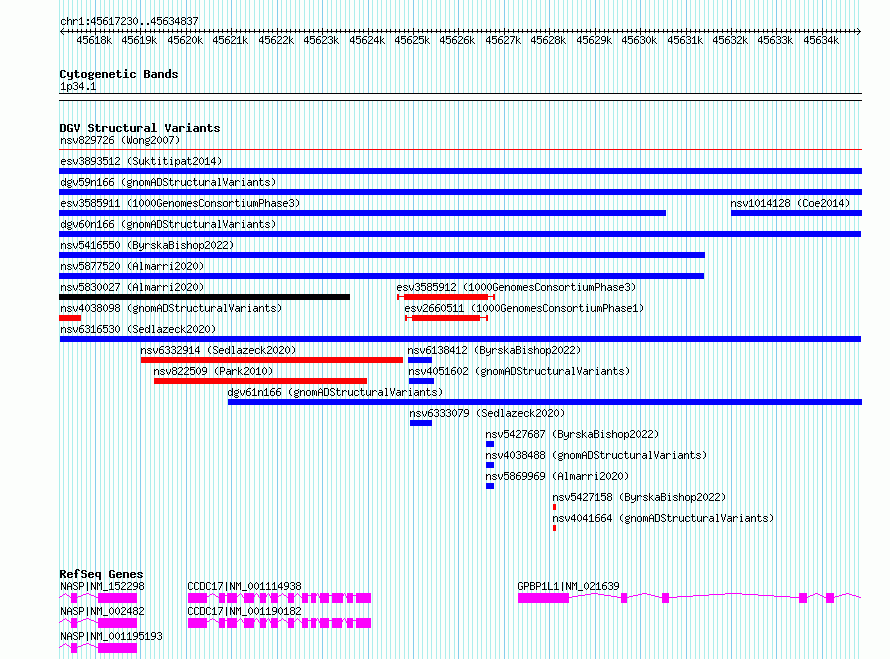Click esv3585911 (1000GenomesConsortiumPhase3) label

pyautogui.click(x=180, y=203)
